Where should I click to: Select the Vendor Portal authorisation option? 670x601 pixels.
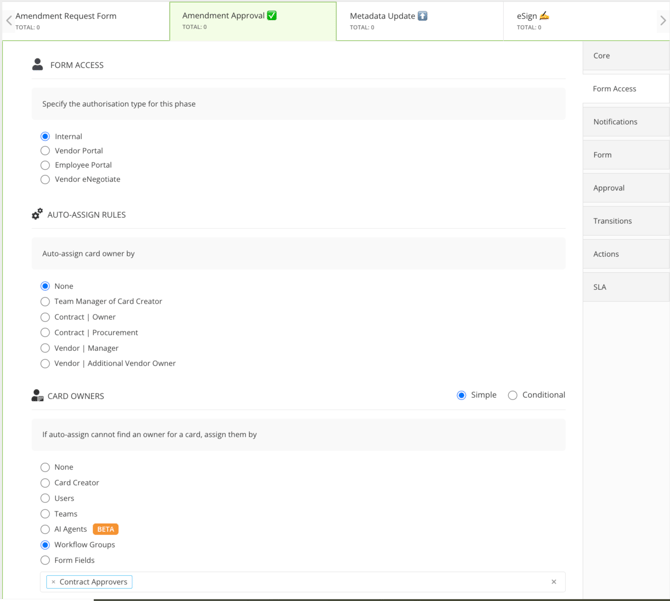45,151
